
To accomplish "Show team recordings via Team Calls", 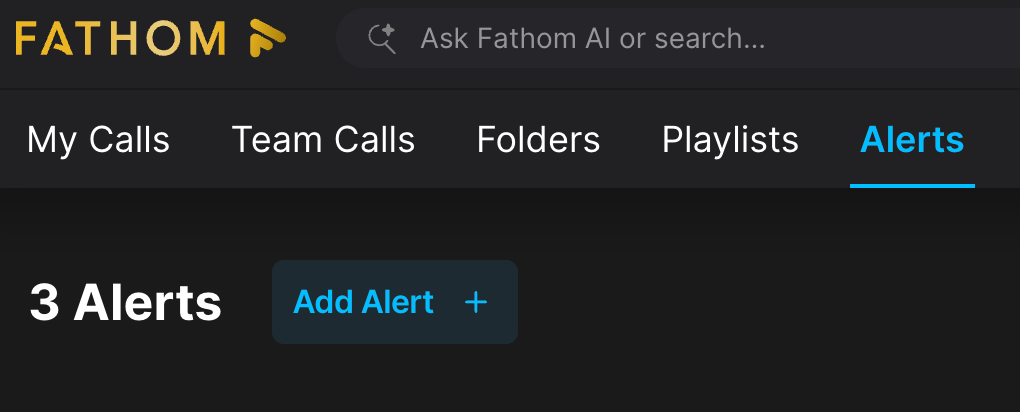I will pyautogui.click(x=323, y=140).
